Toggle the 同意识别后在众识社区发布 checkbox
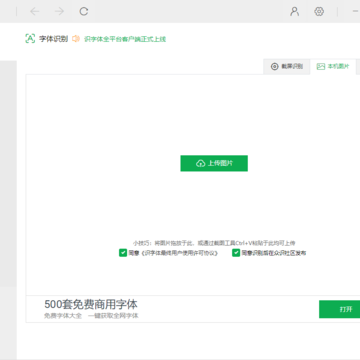The image size is (360, 360). coord(236,253)
